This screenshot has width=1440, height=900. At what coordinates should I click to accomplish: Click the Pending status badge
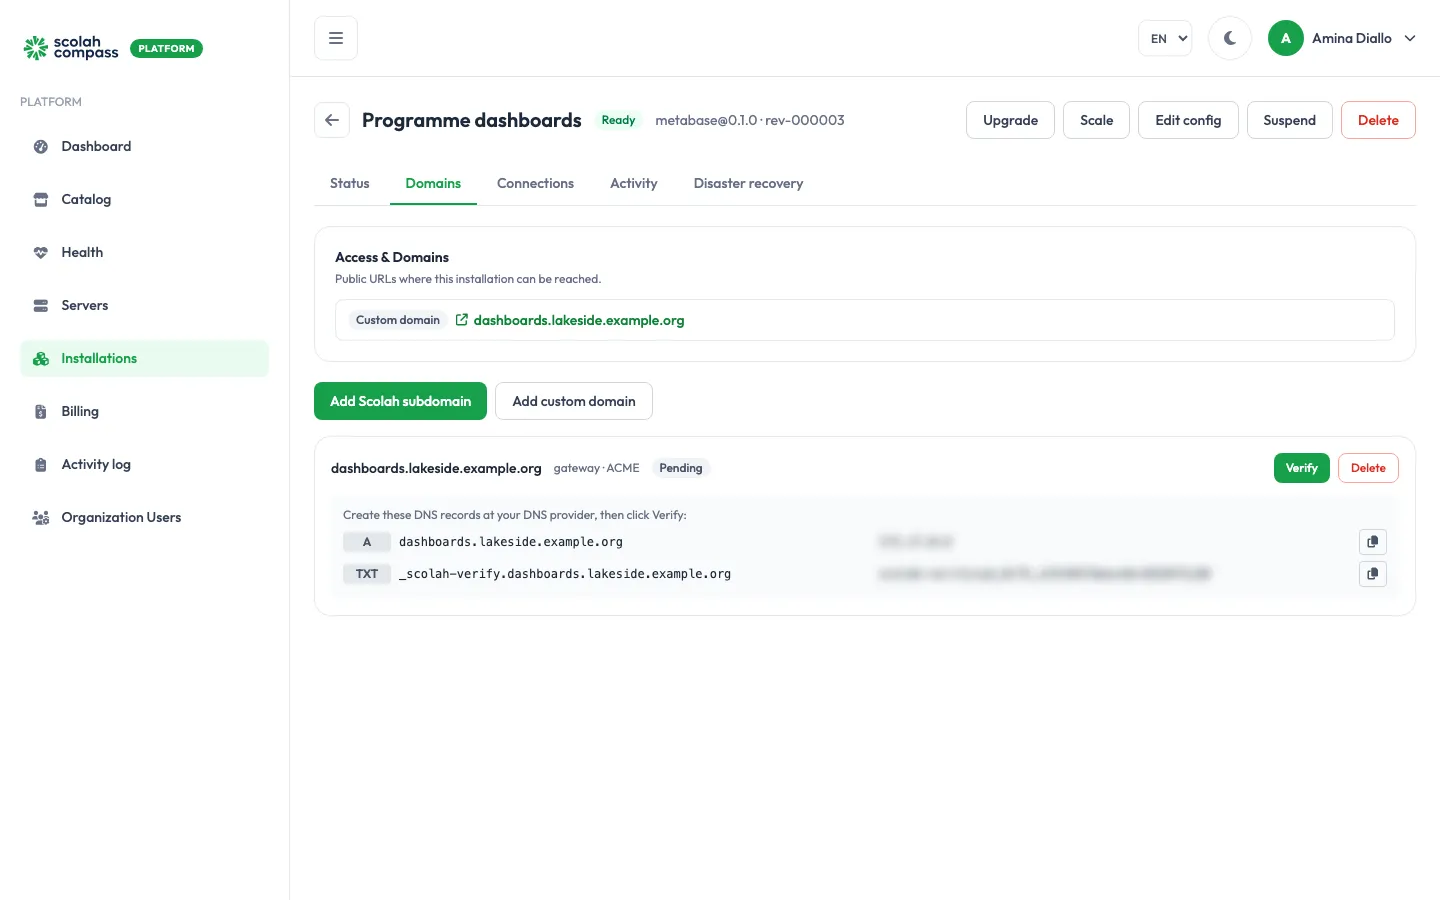point(681,468)
